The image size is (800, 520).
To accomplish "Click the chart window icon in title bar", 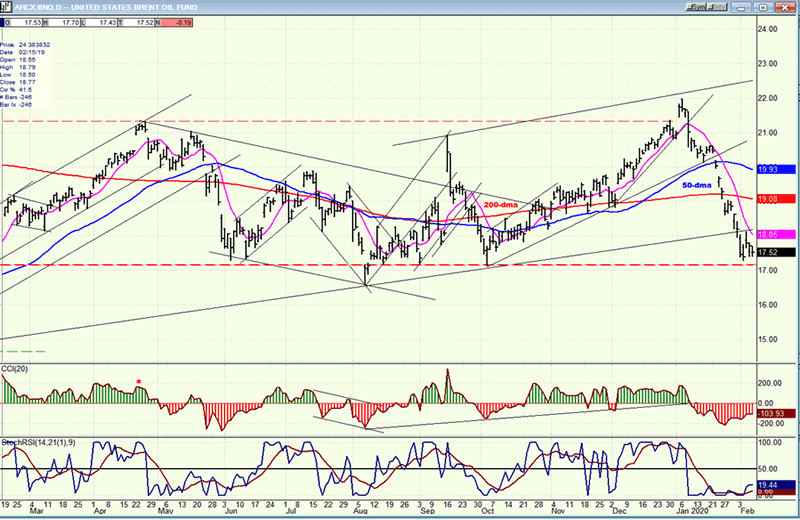I will (x=7, y=5).
